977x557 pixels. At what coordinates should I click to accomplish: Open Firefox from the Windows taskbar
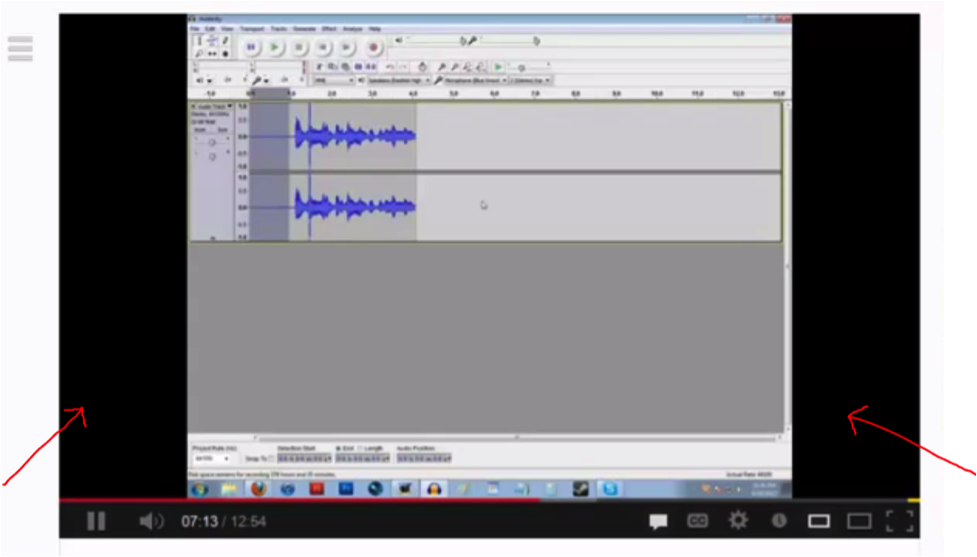259,489
